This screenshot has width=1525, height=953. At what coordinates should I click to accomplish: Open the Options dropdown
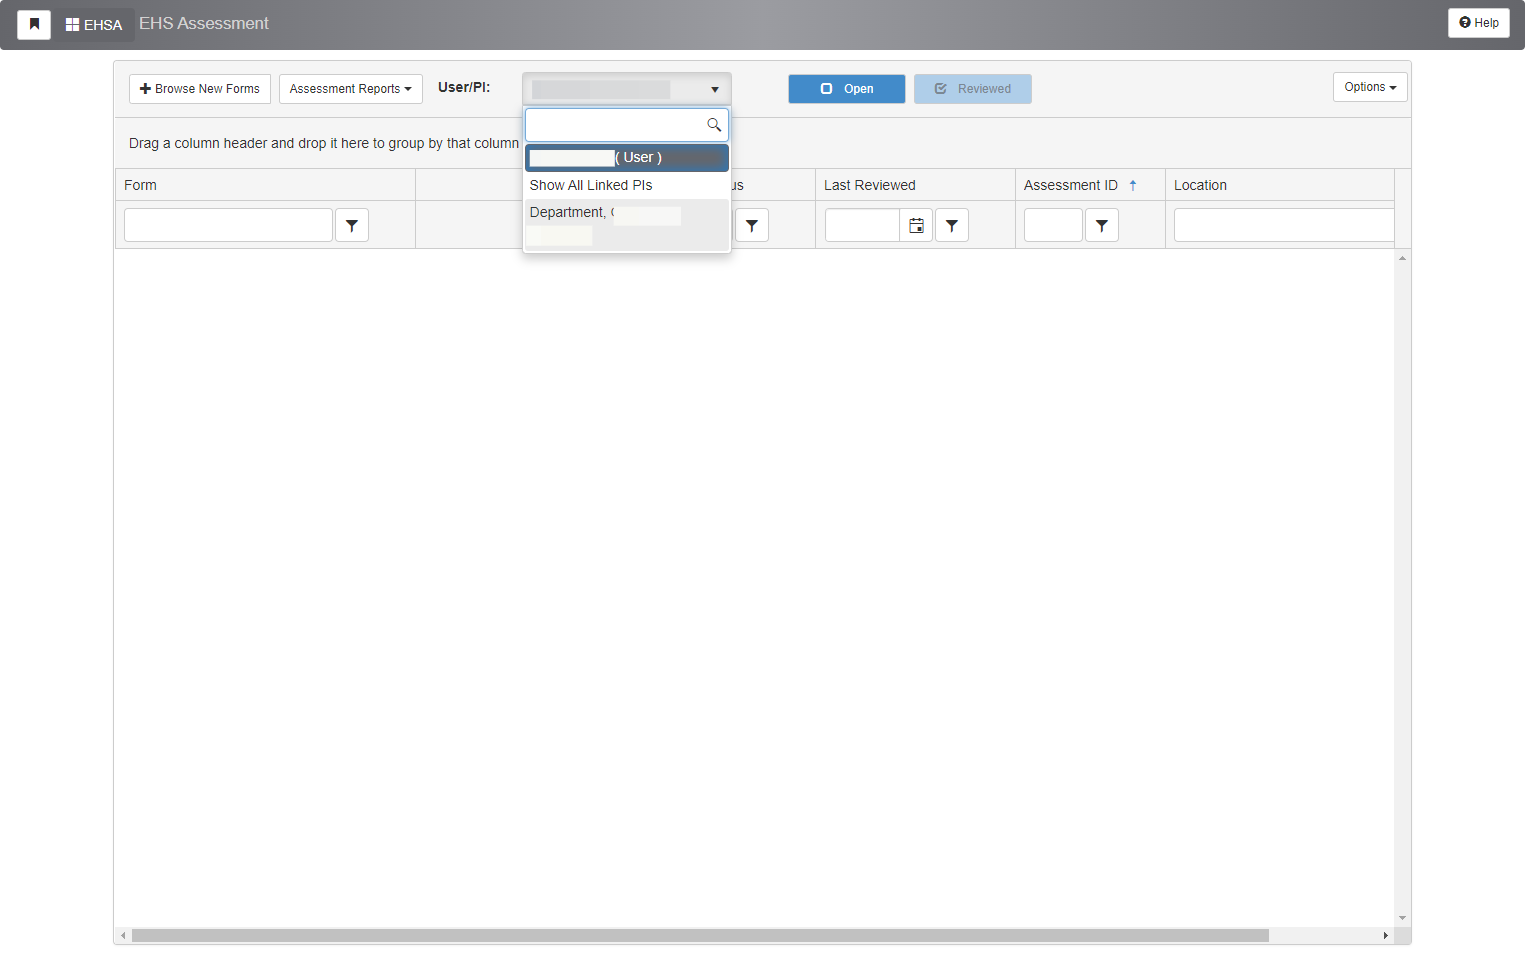1370,87
